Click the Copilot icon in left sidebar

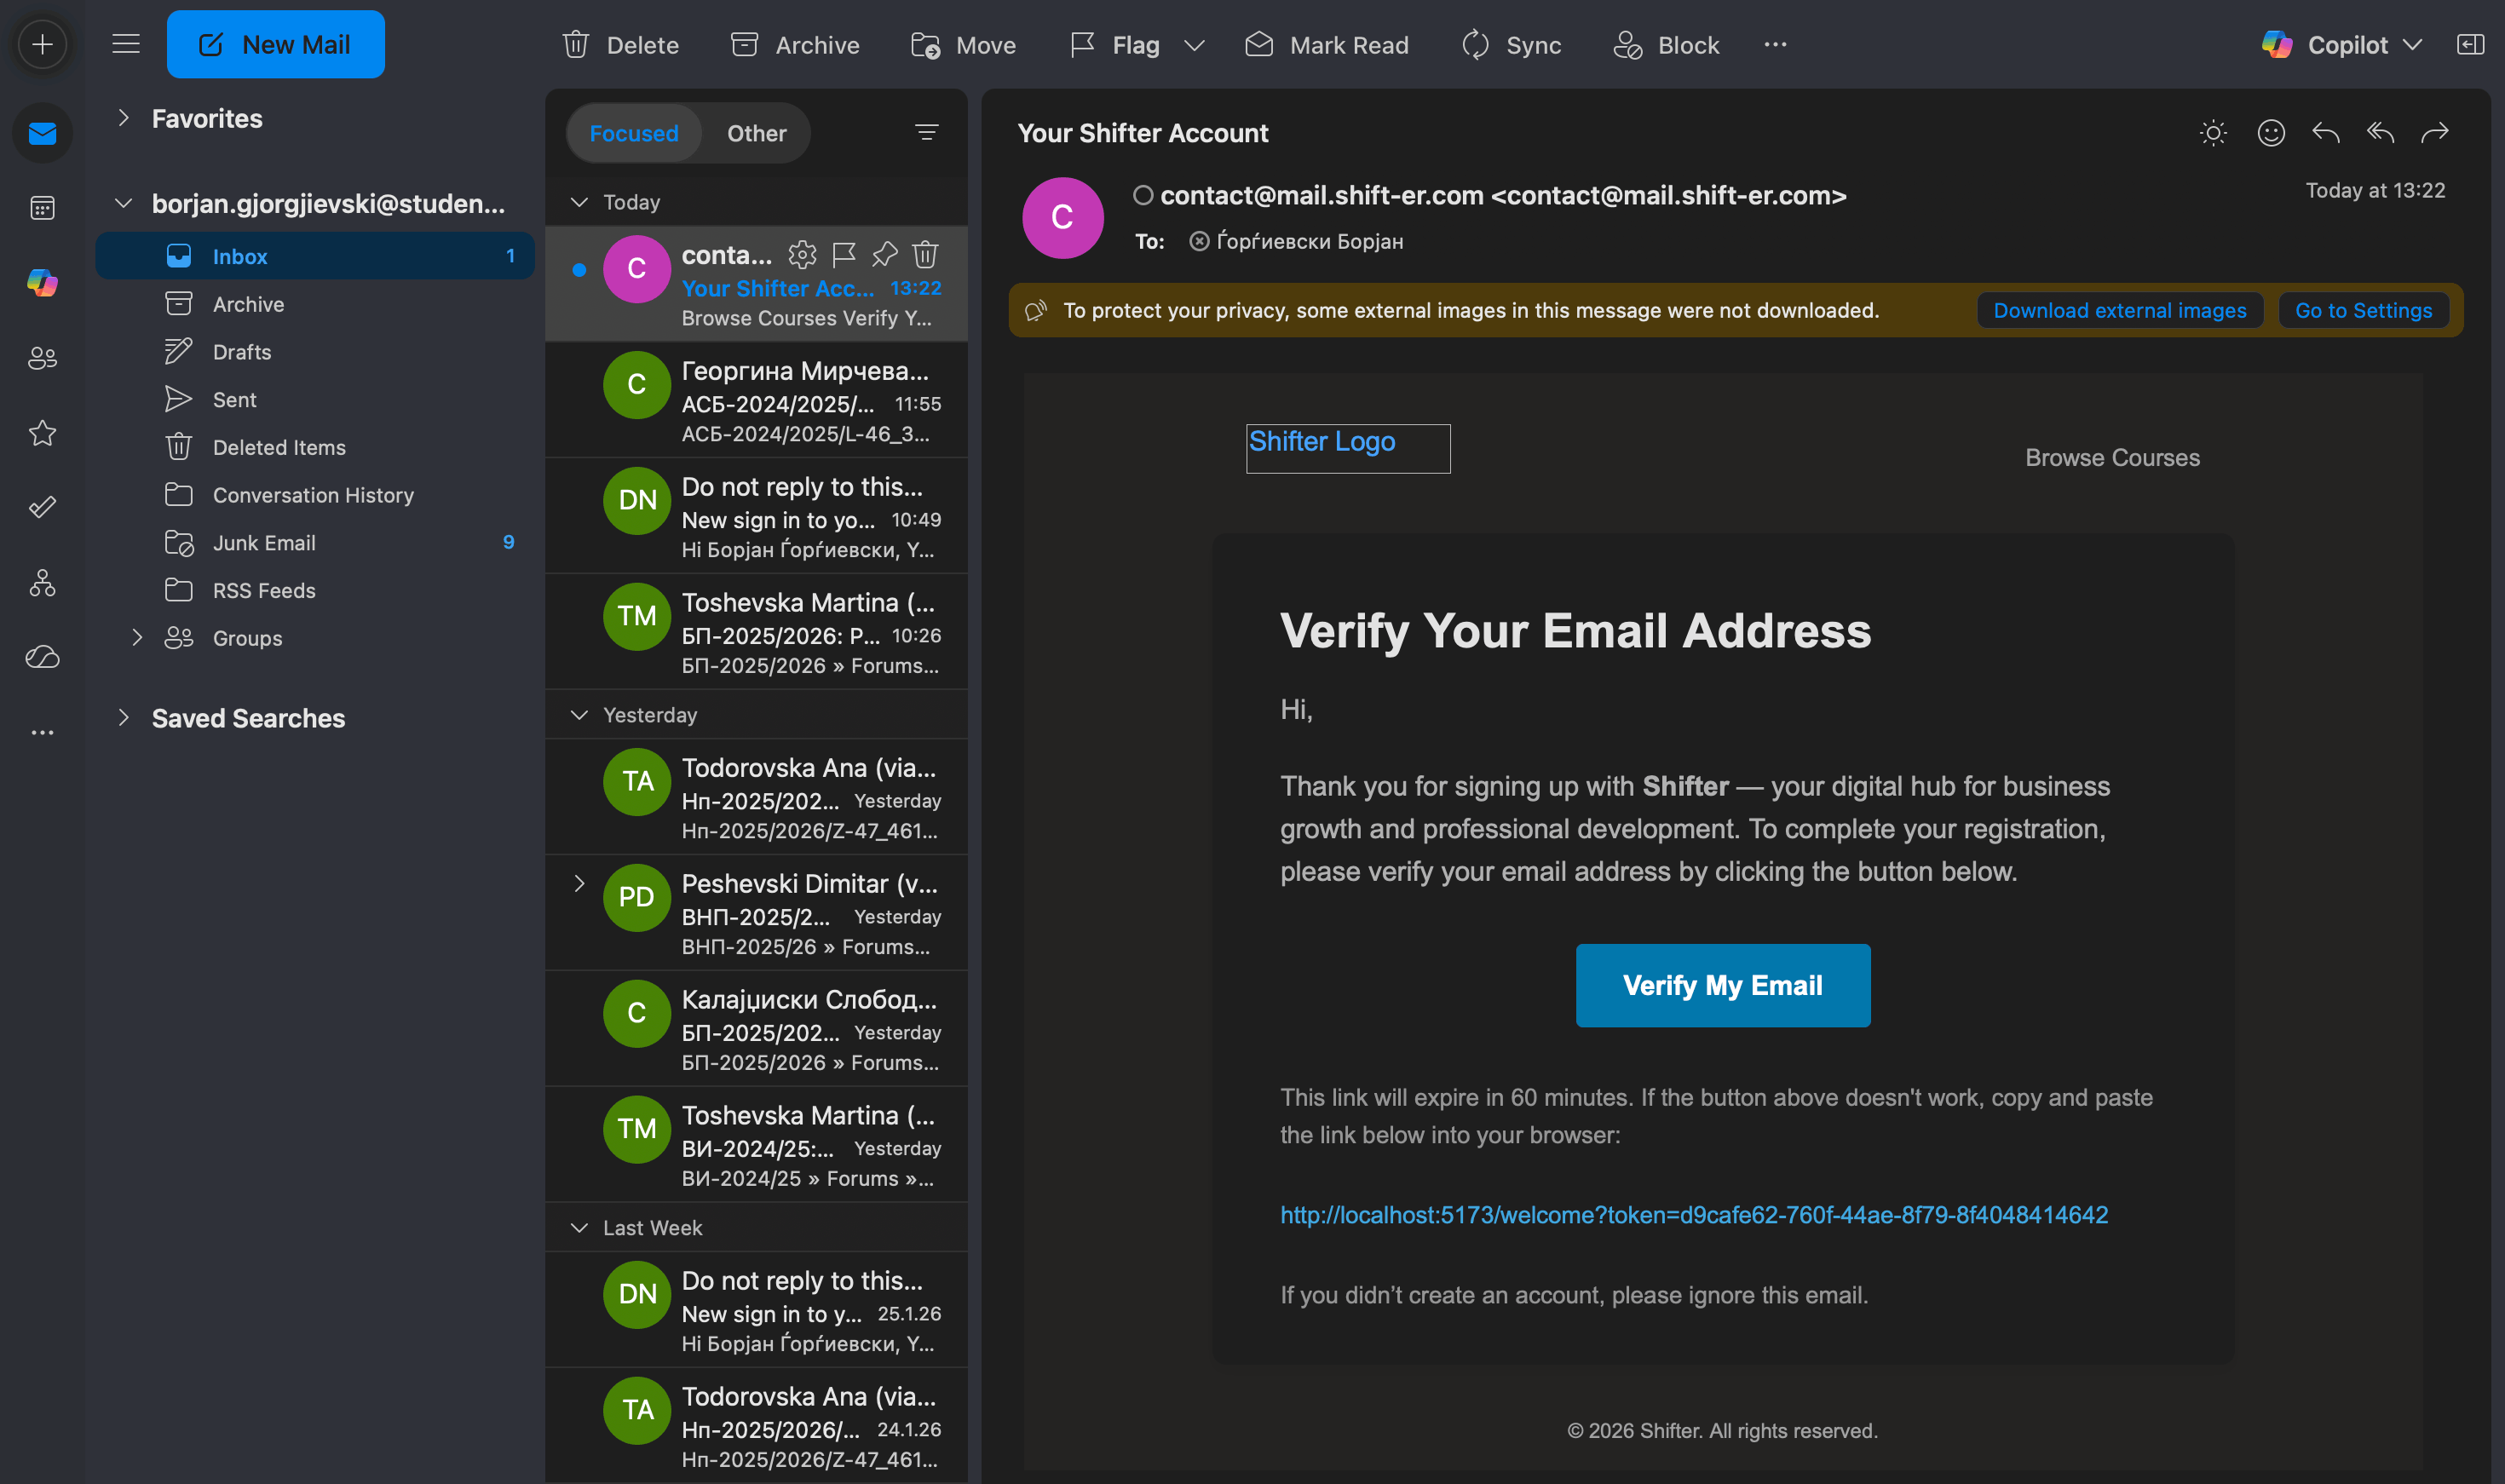click(42, 283)
